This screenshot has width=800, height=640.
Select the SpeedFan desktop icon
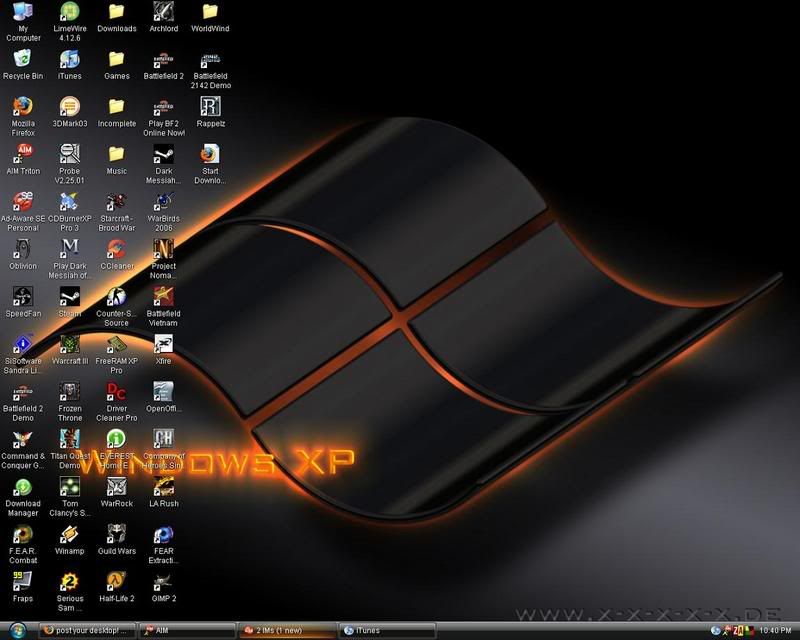tap(23, 297)
